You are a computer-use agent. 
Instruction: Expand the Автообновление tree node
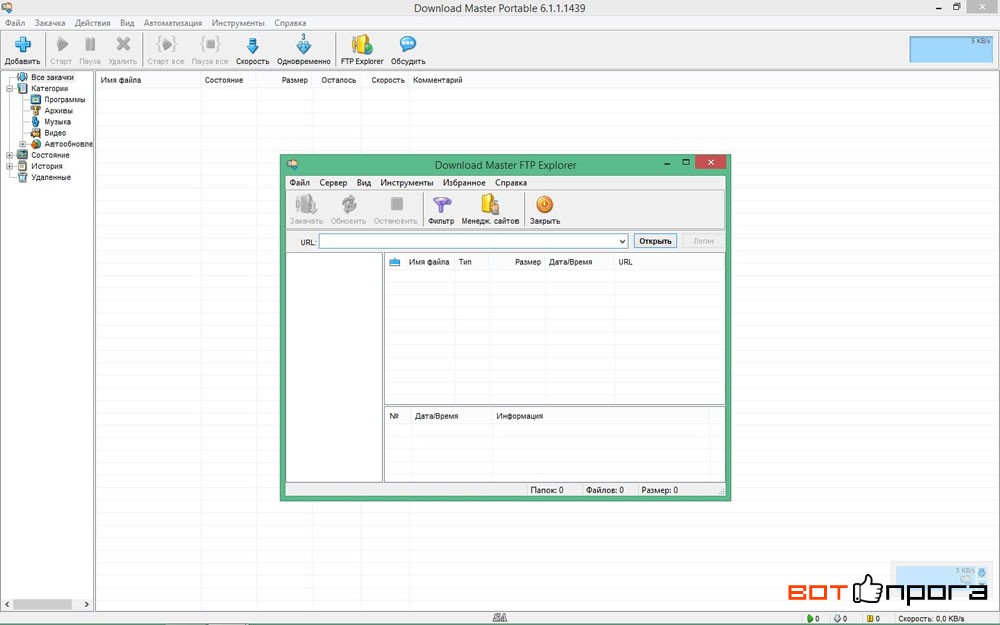[23, 144]
